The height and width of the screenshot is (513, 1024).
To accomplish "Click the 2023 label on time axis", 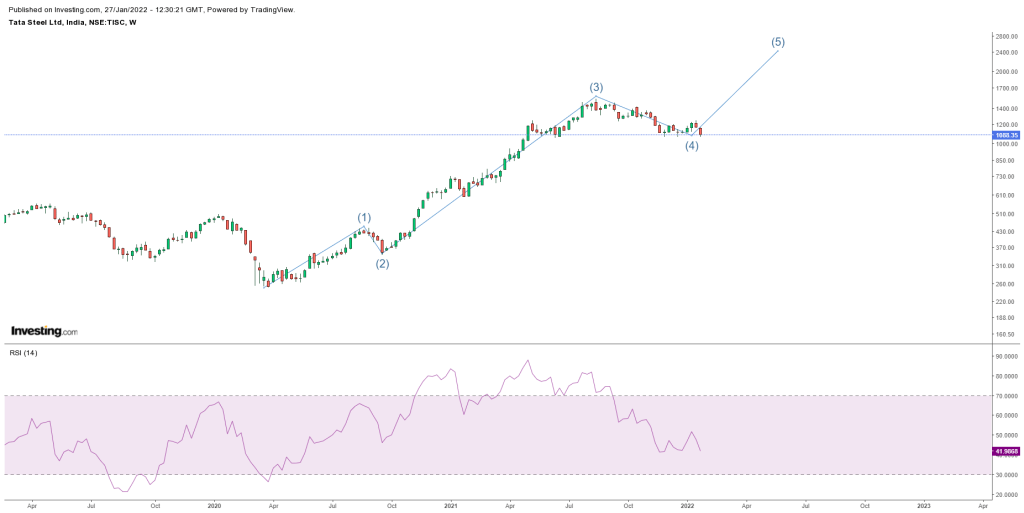I will 923,507.
